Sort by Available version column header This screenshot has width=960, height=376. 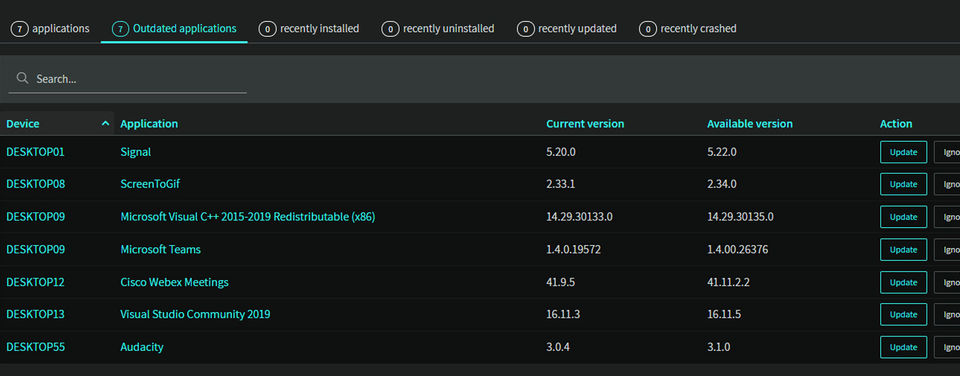(749, 124)
